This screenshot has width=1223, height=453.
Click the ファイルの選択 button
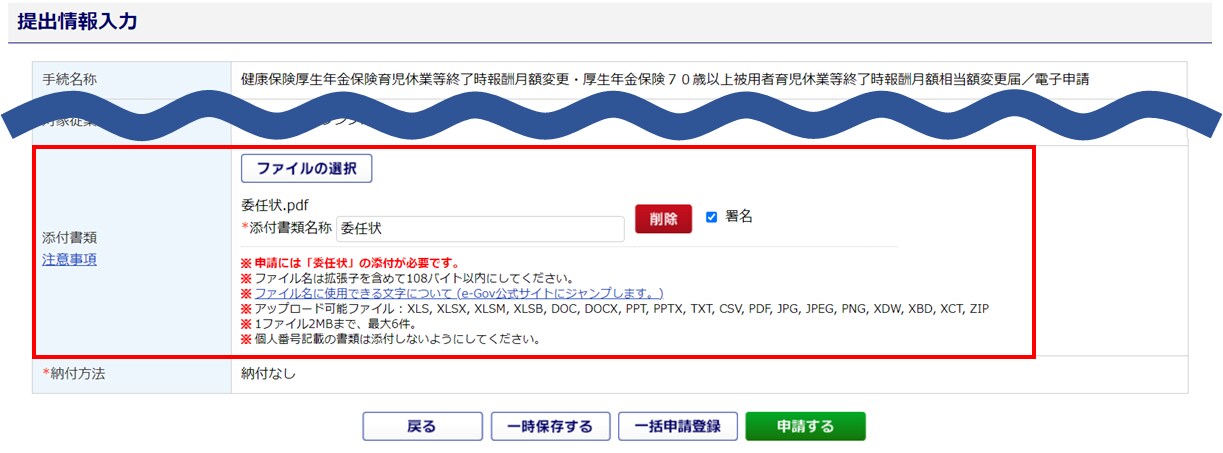(x=306, y=168)
